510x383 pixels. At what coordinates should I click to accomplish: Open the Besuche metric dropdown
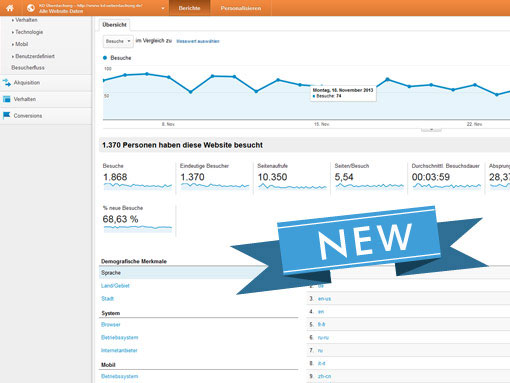[x=118, y=41]
